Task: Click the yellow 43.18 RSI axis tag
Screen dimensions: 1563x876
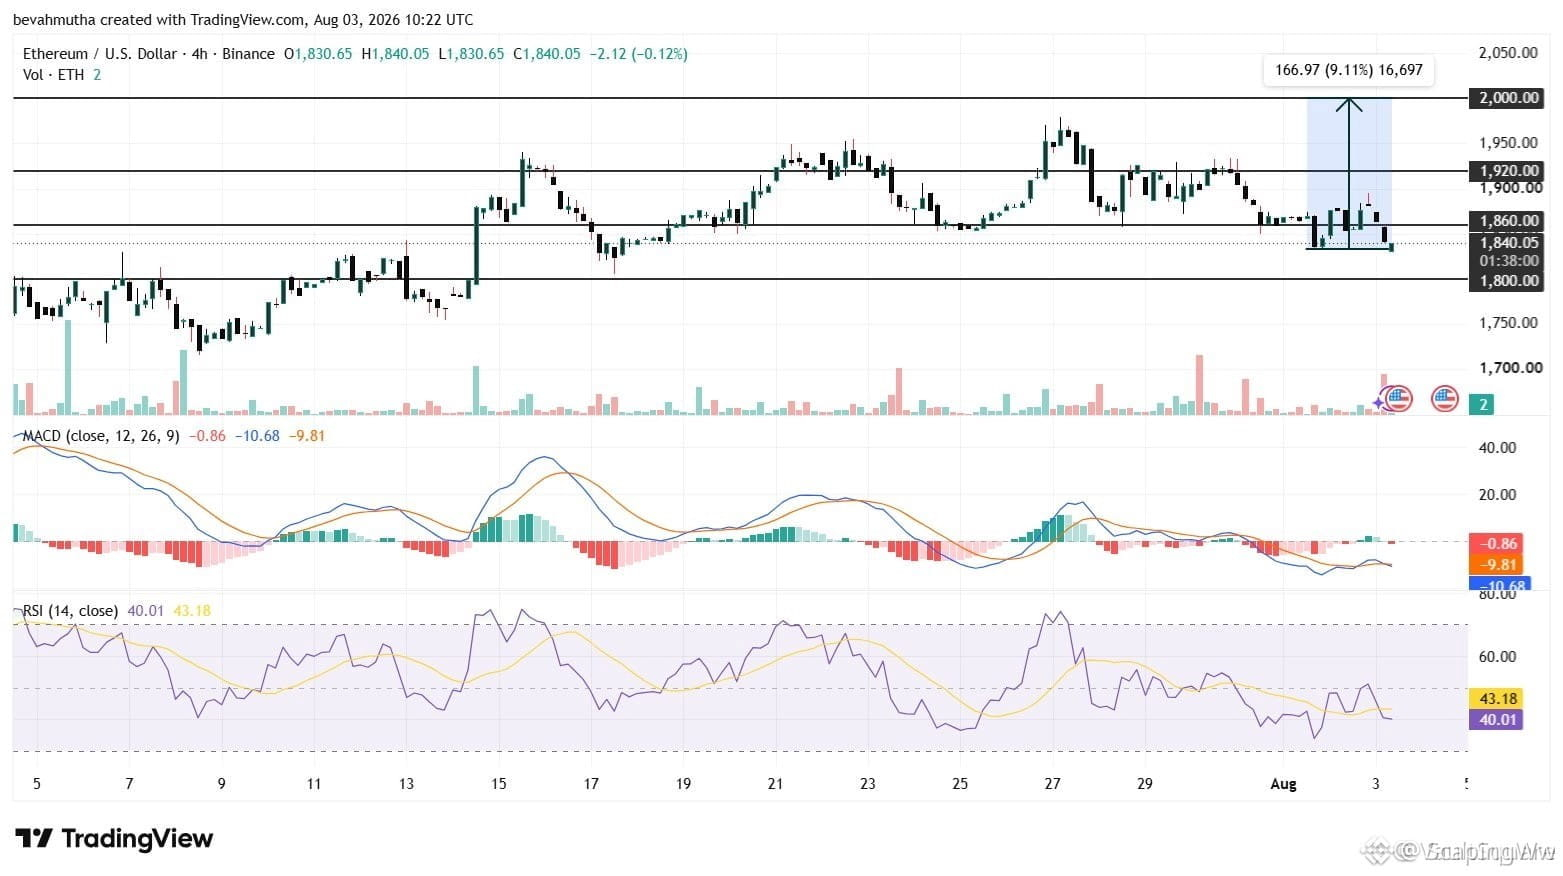Action: click(1497, 699)
